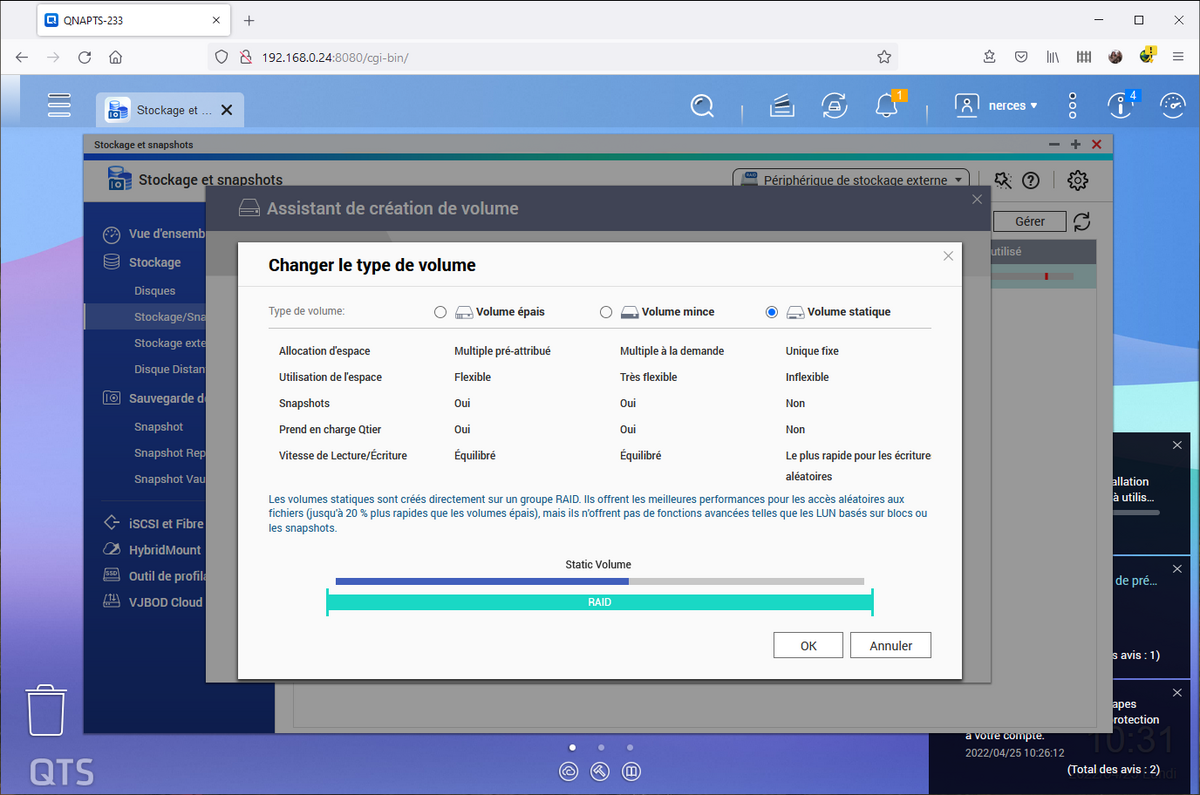This screenshot has width=1200, height=795.
Task: Open a new browser tab
Action: (249, 20)
